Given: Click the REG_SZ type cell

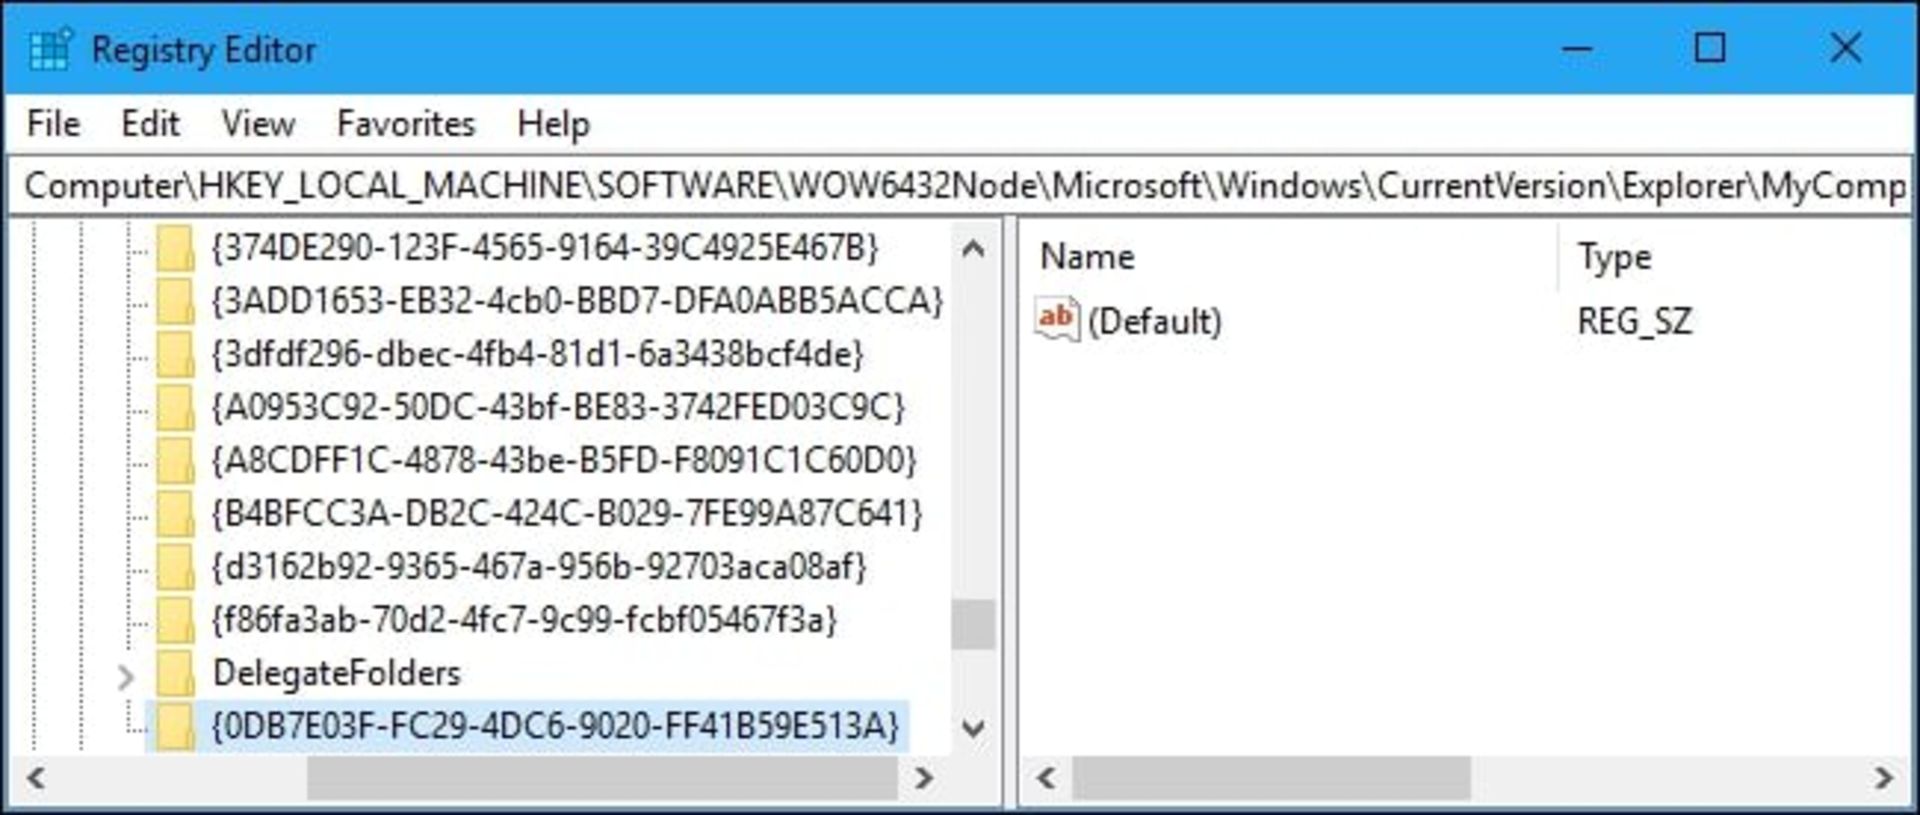Looking at the screenshot, I should 1635,321.
